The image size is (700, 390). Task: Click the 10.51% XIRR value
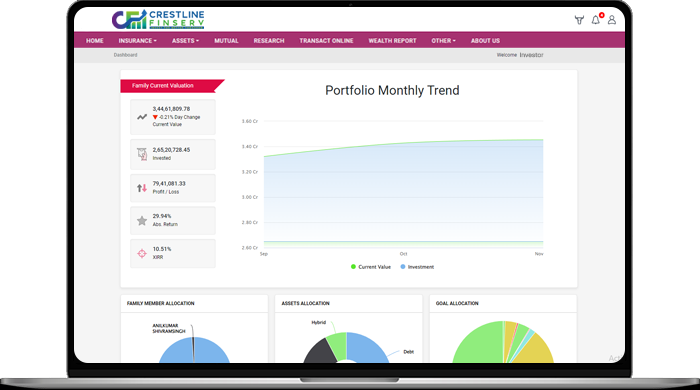[x=162, y=249]
